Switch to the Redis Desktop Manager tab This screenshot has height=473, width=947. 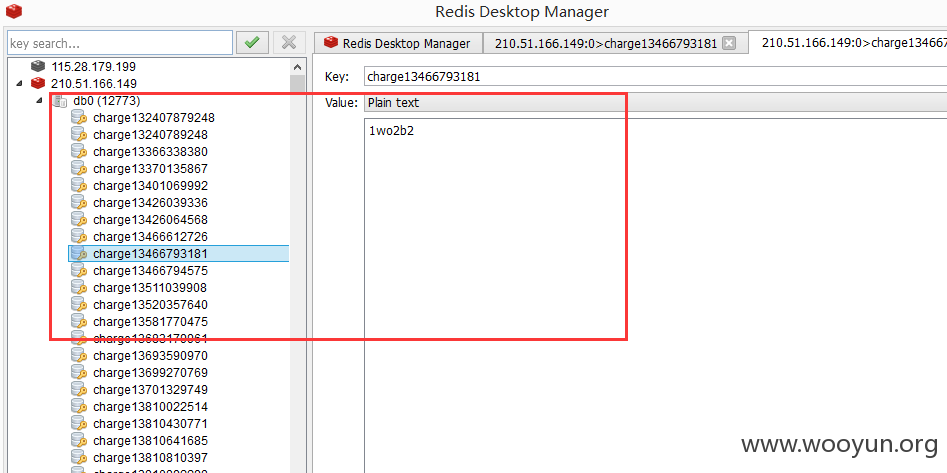[398, 43]
